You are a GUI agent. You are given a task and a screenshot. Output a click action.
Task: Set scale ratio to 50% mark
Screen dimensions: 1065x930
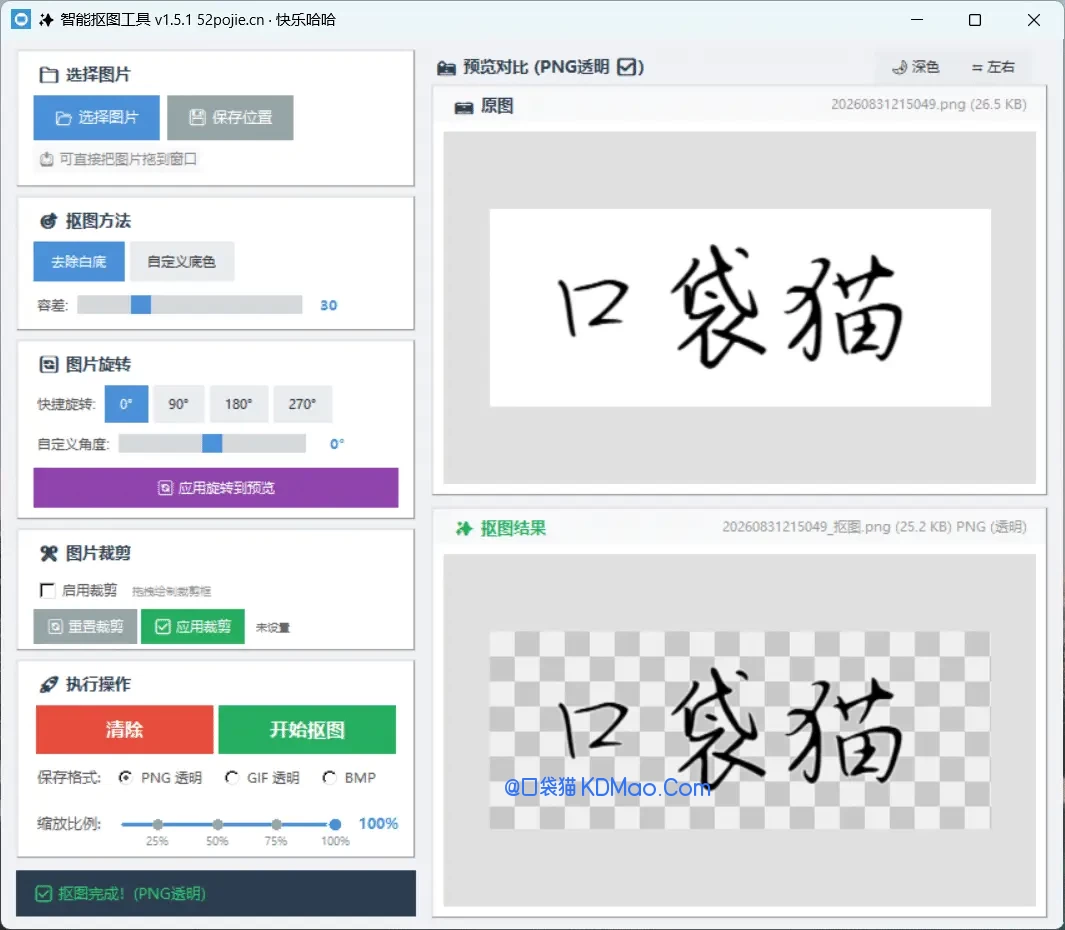click(217, 825)
